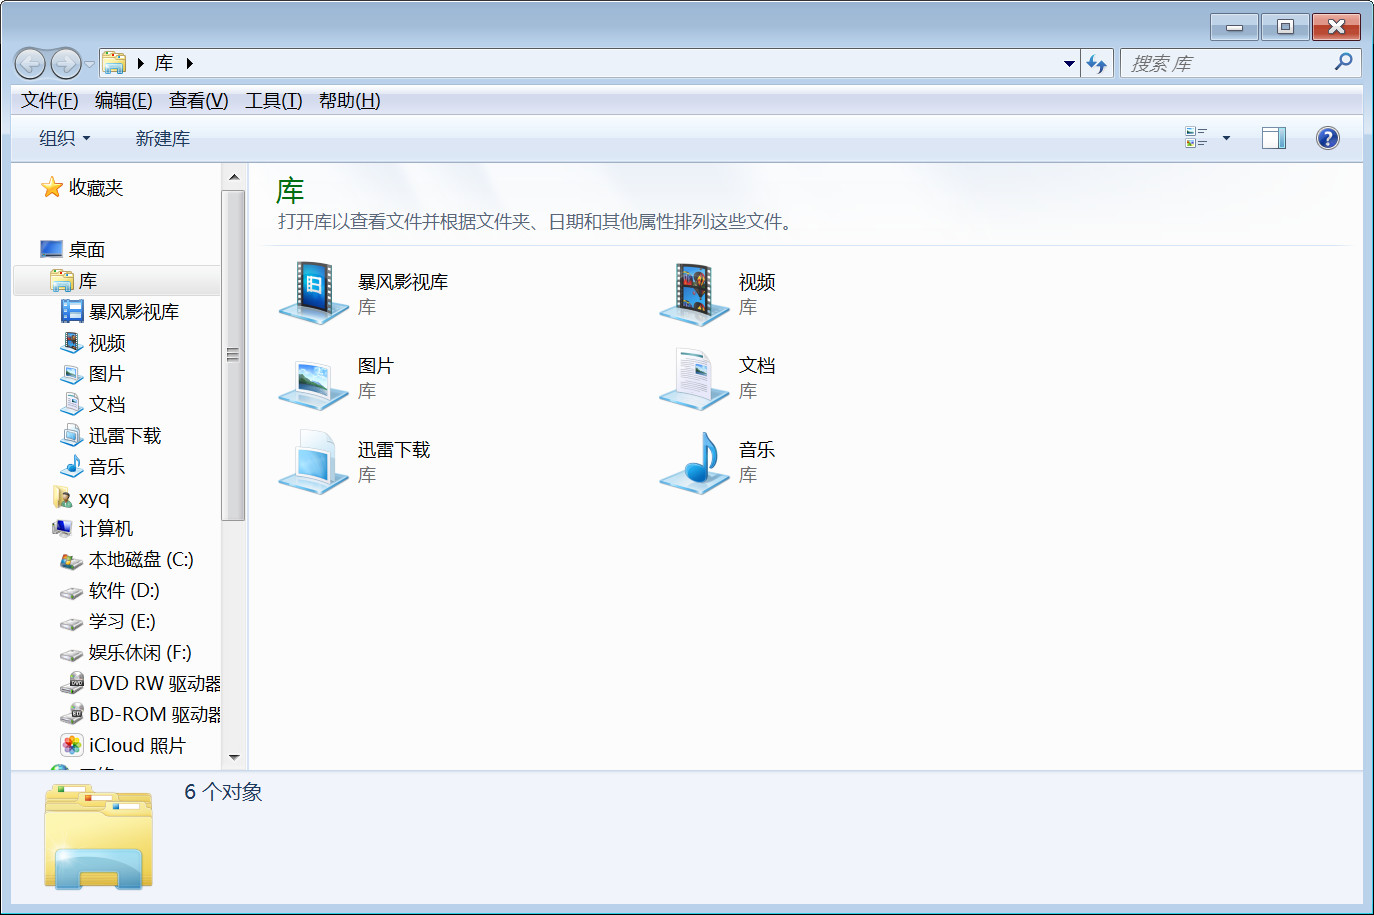Open 学习 (E:) drive in sidebar
Viewport: 1374px width, 915px height.
[x=108, y=622]
